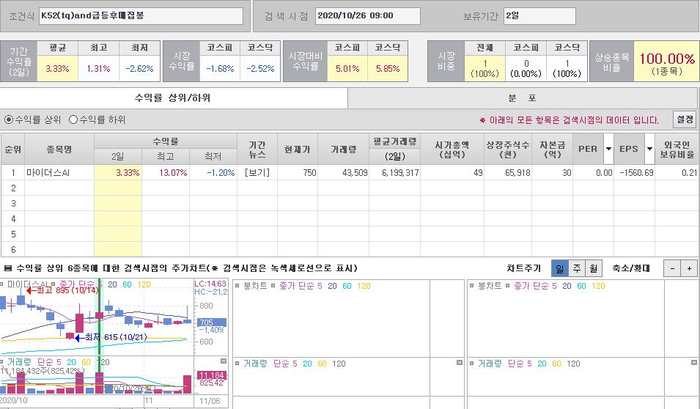Click the 상장주식수 (천) column header
The width and height of the screenshot is (700, 409).
coord(508,149)
